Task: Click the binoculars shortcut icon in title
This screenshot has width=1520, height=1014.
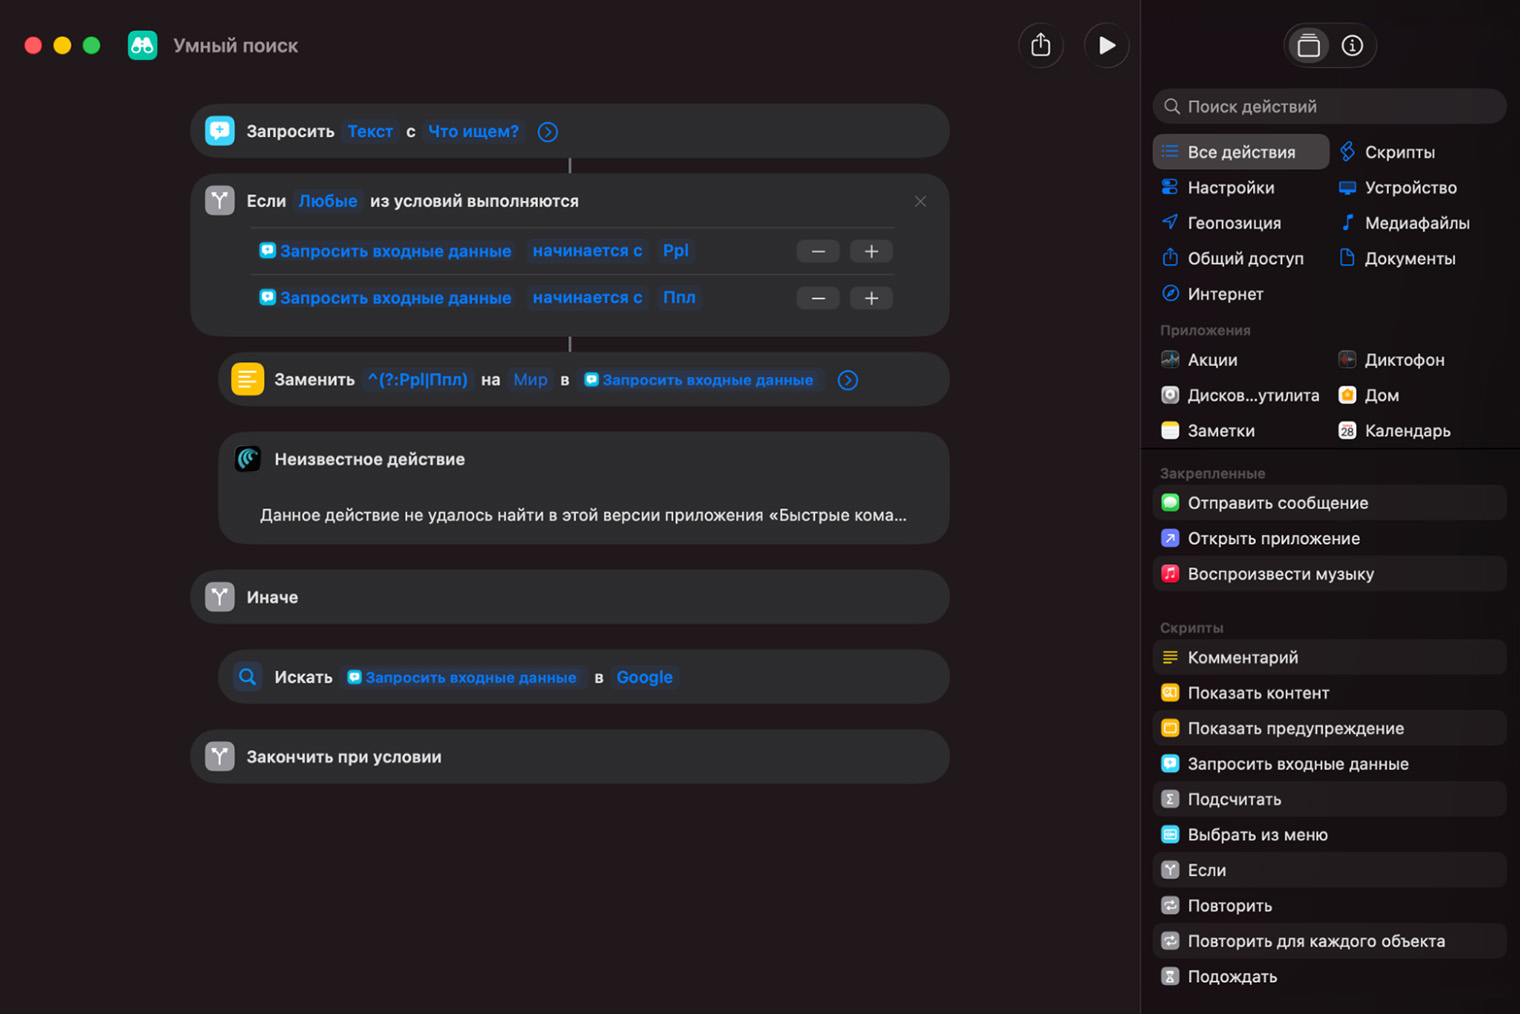Action: pyautogui.click(x=143, y=46)
